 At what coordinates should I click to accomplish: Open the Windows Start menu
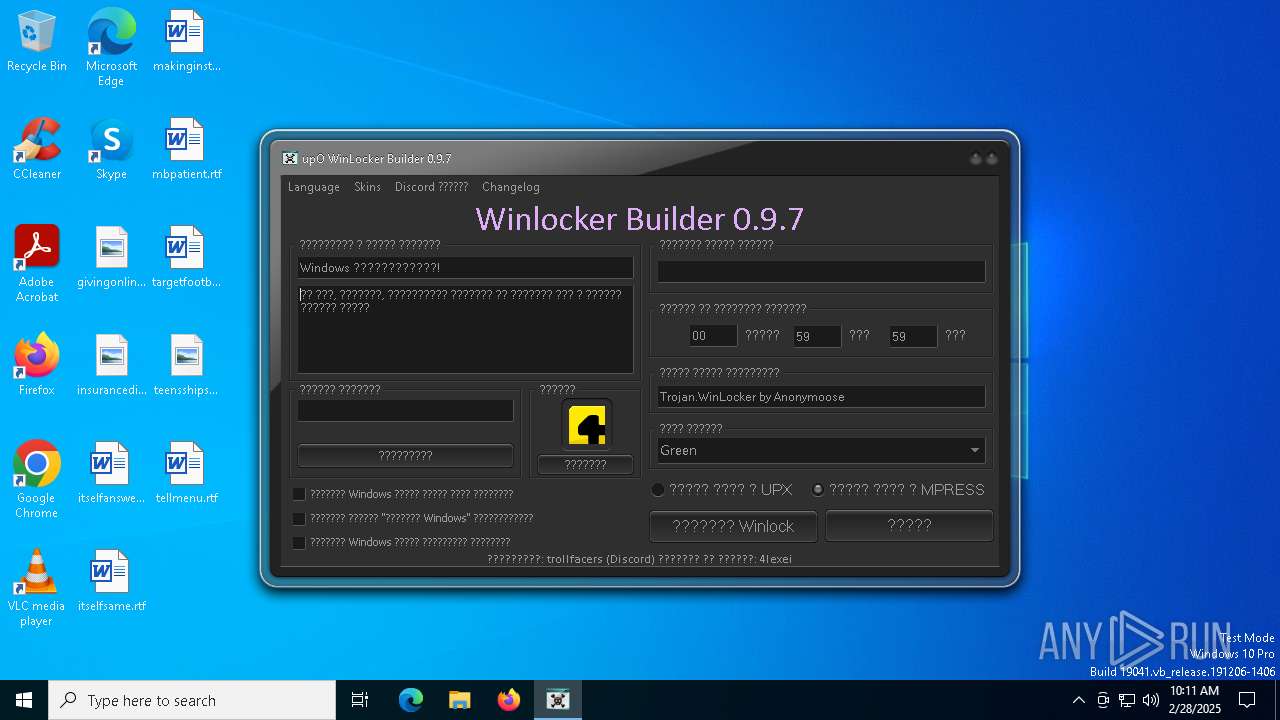pyautogui.click(x=24, y=700)
